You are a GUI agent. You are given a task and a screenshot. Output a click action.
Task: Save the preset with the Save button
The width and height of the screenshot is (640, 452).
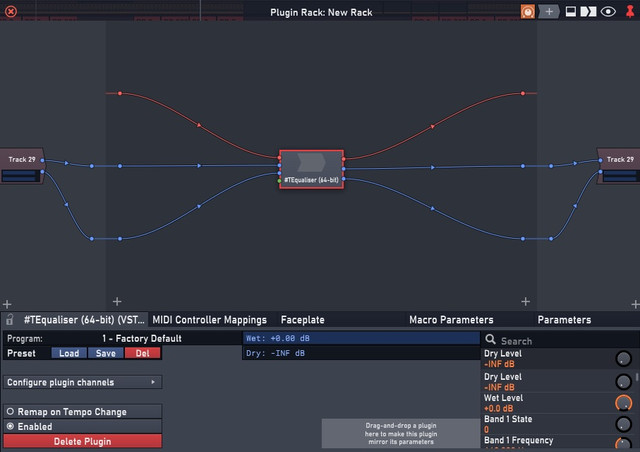(x=106, y=353)
